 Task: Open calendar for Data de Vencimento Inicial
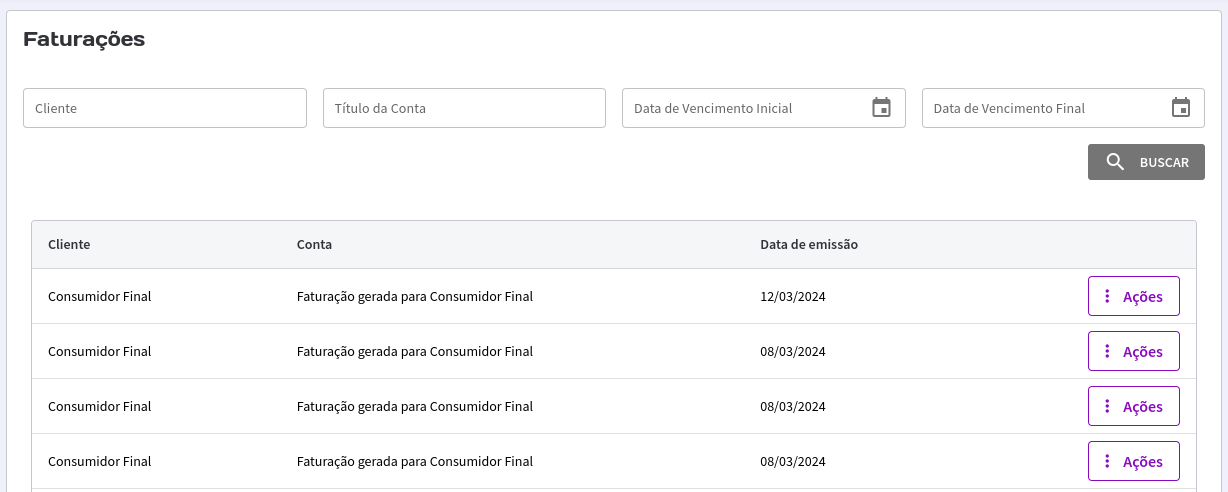881,108
